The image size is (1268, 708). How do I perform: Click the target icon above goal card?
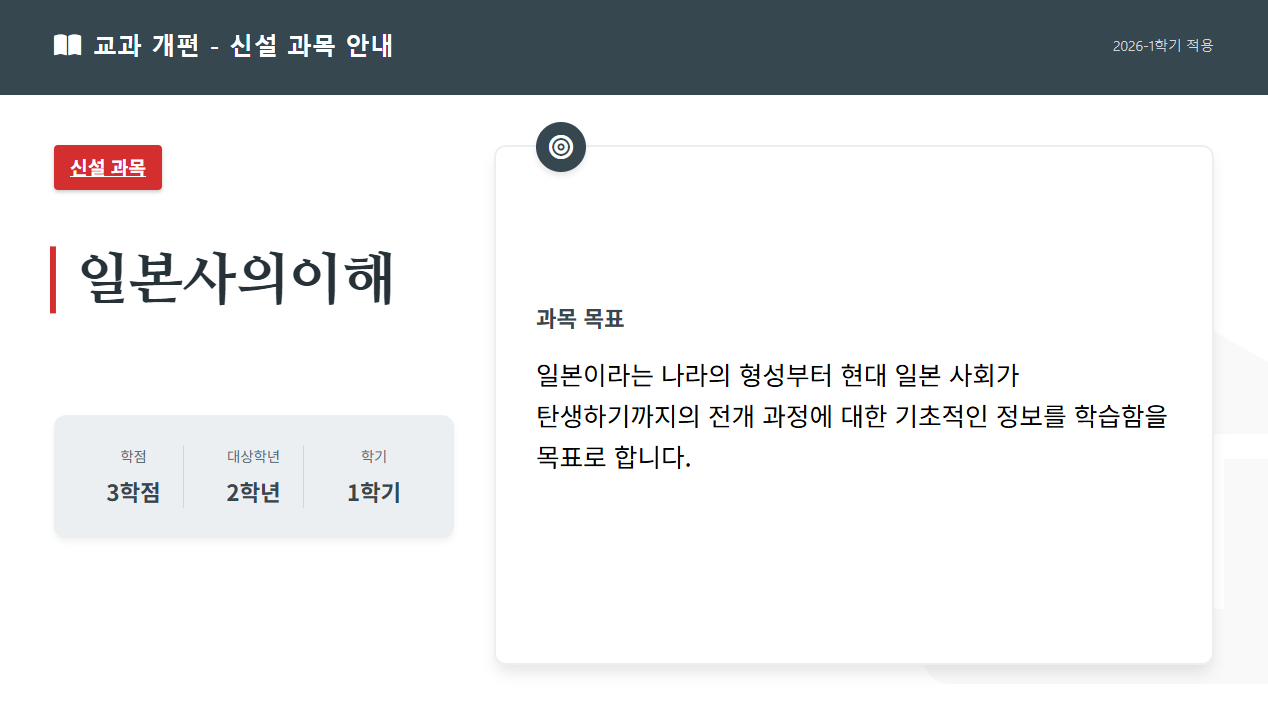pos(561,148)
